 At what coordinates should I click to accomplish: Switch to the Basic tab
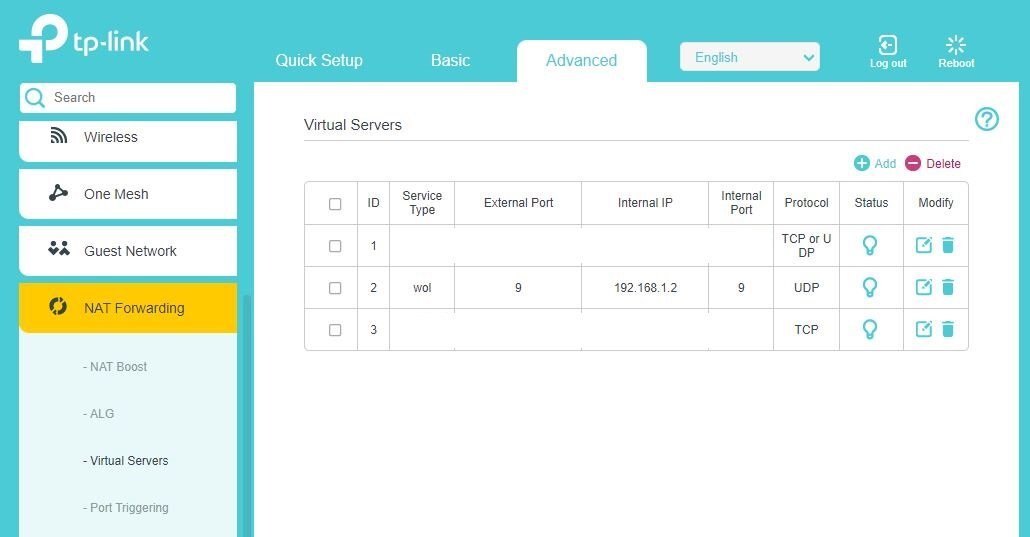click(450, 60)
